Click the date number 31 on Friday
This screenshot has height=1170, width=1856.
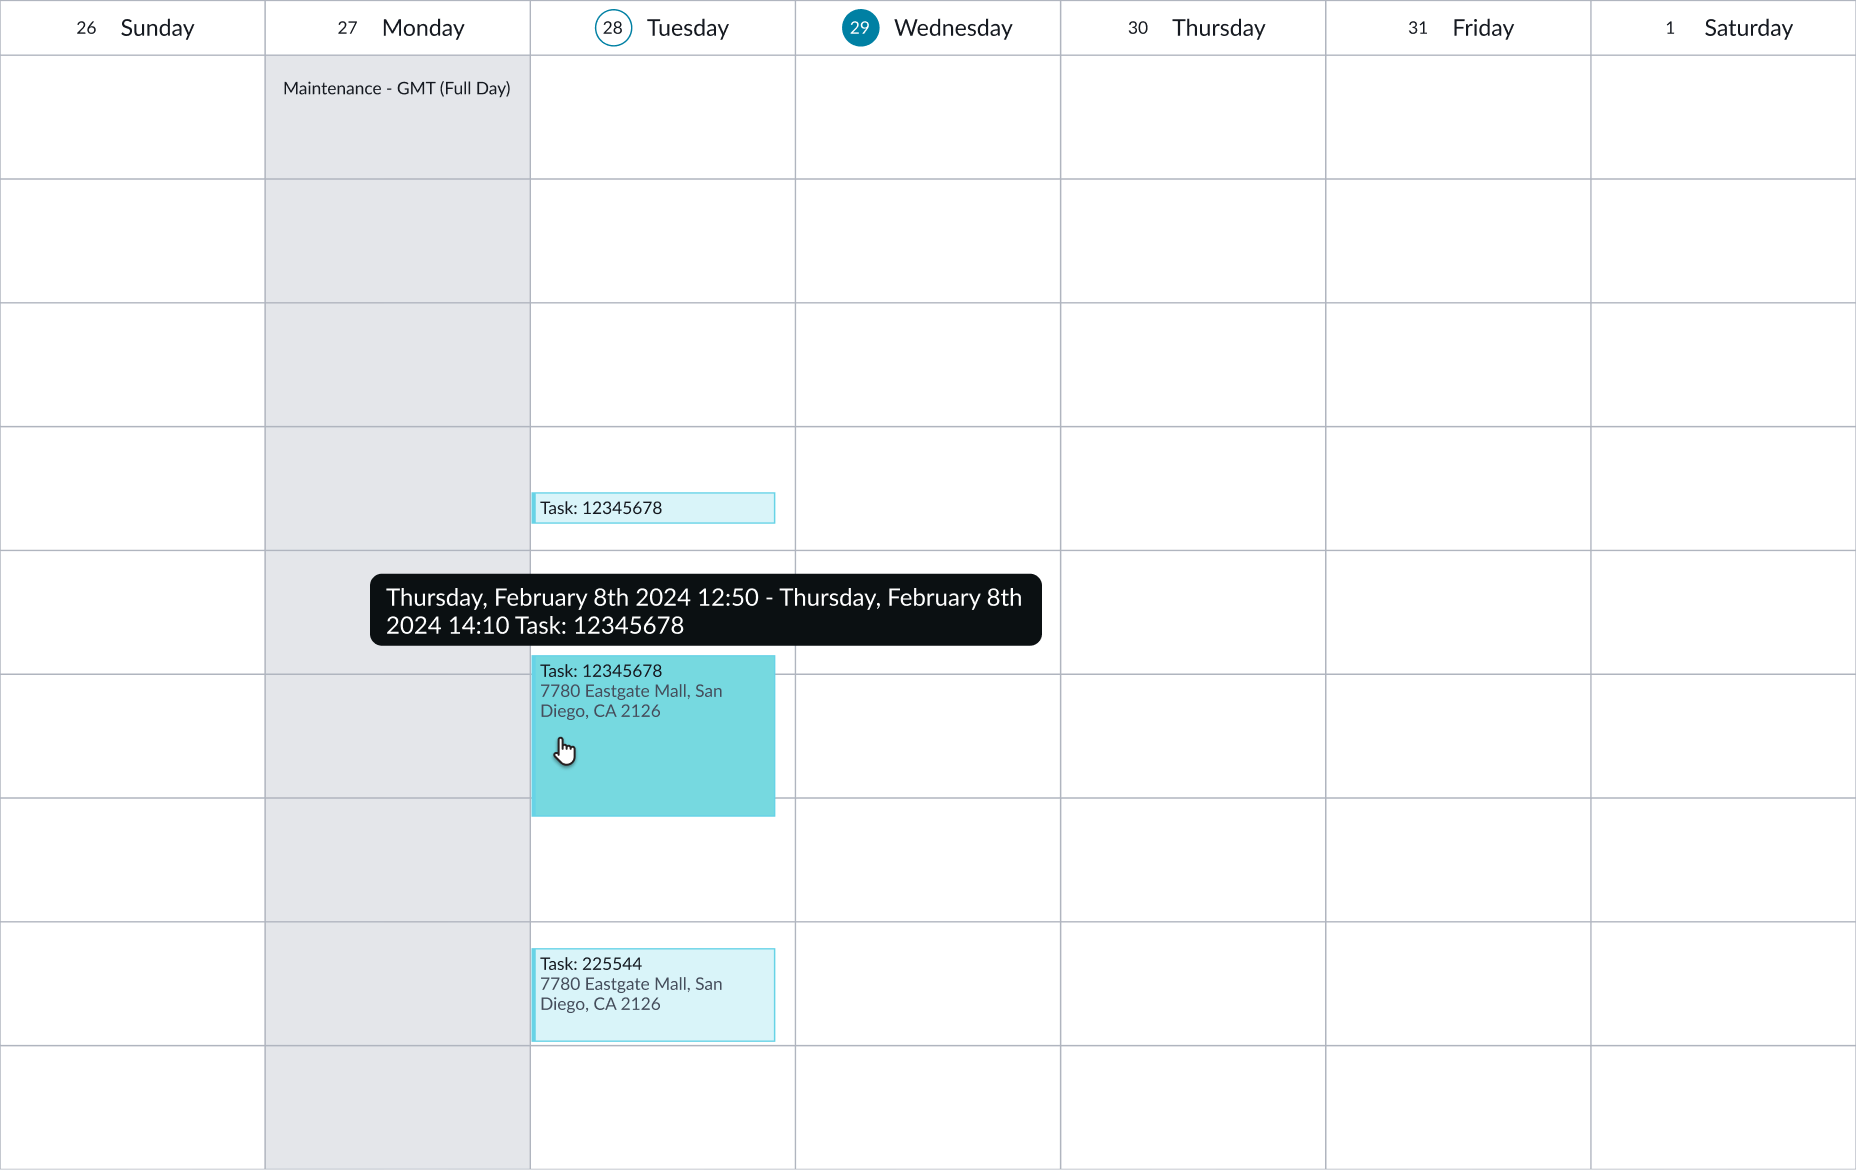point(1417,28)
